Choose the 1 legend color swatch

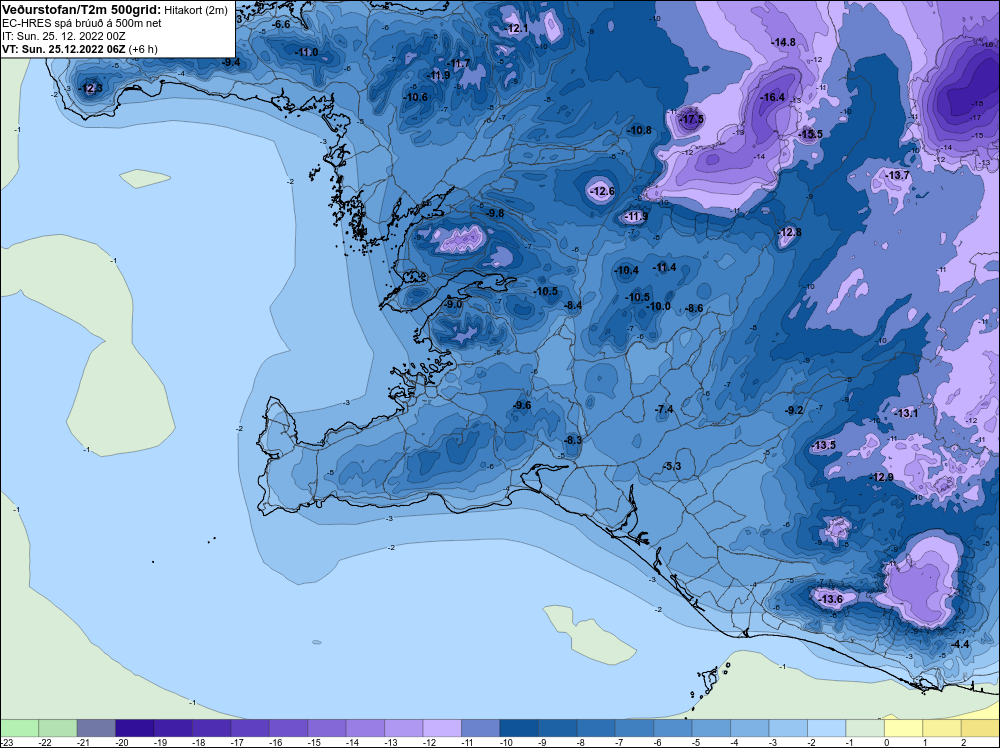click(942, 728)
